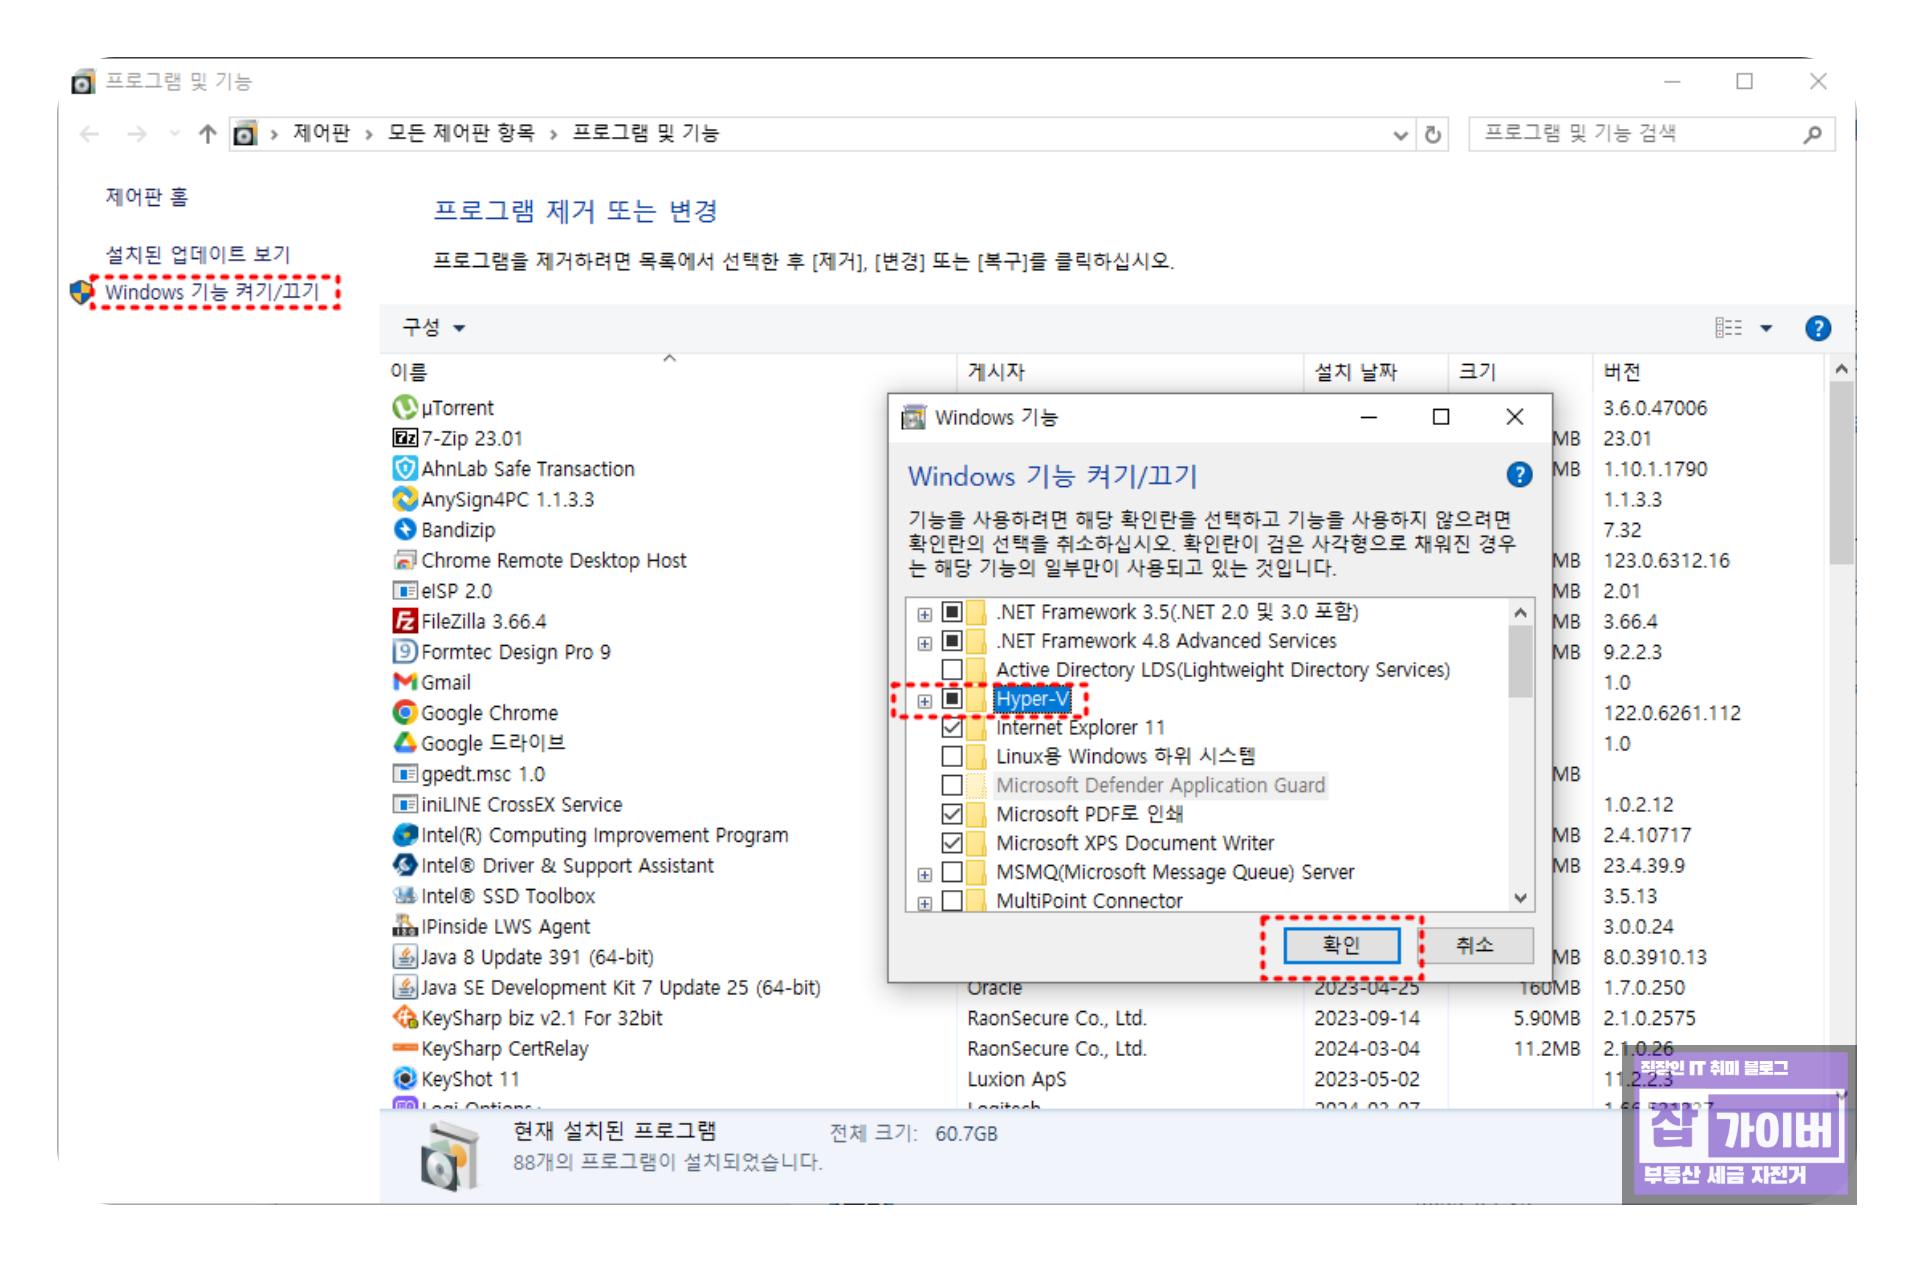Click 취소 button in Windows 기능
The height and width of the screenshot is (1262, 1914).
[x=1474, y=945]
